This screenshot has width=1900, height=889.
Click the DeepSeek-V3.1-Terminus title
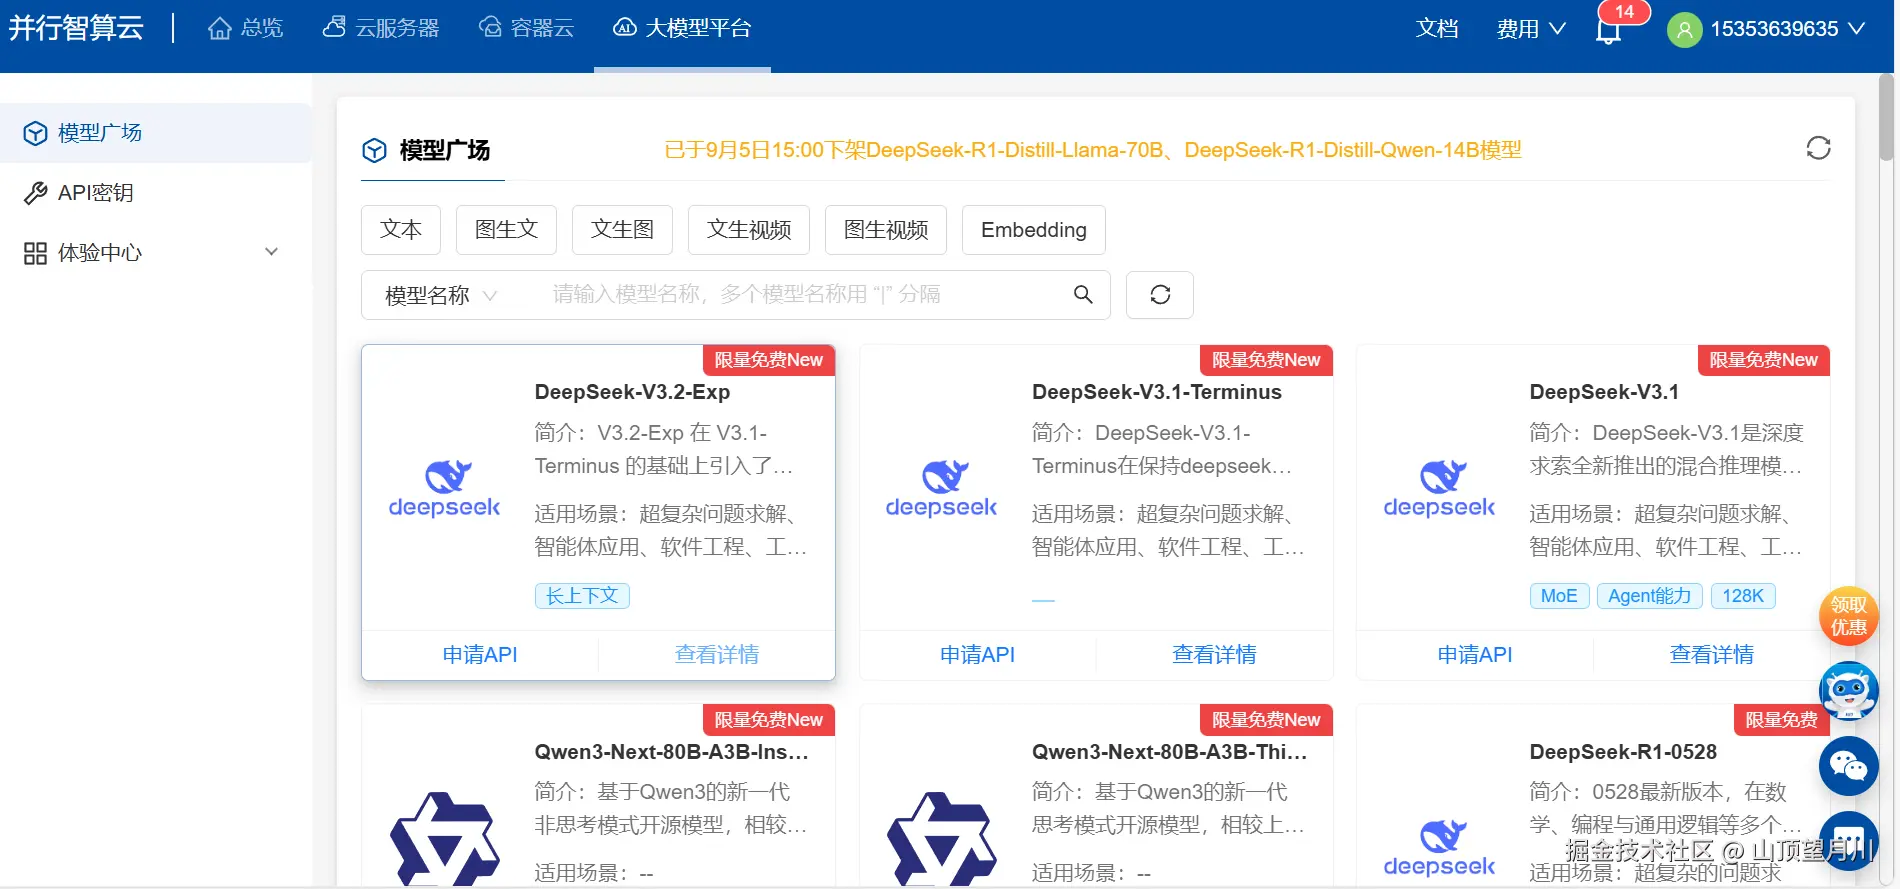(x=1157, y=392)
